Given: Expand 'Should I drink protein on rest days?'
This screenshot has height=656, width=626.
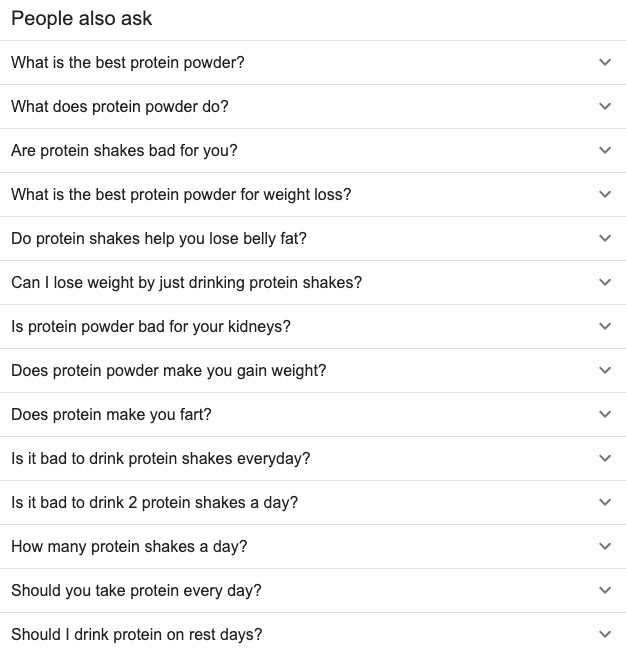Looking at the screenshot, I should point(604,634).
